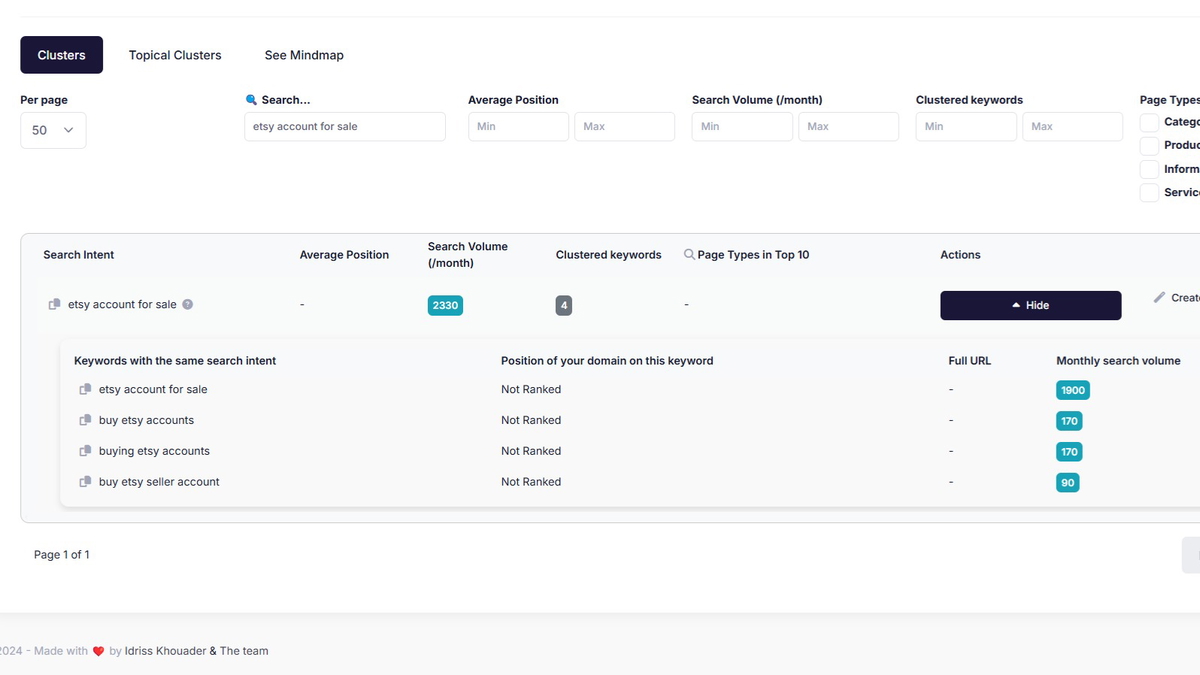
Task: Copy the keyword "buying etsy accounts"
Action: pyautogui.click(x=85, y=451)
